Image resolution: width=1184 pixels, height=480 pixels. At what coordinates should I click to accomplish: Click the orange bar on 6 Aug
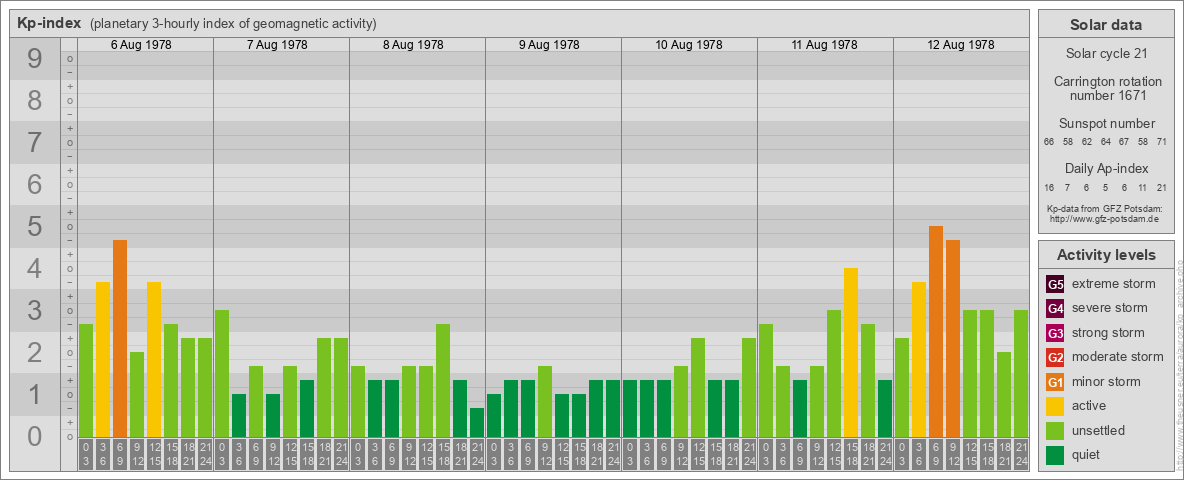[x=120, y=338]
